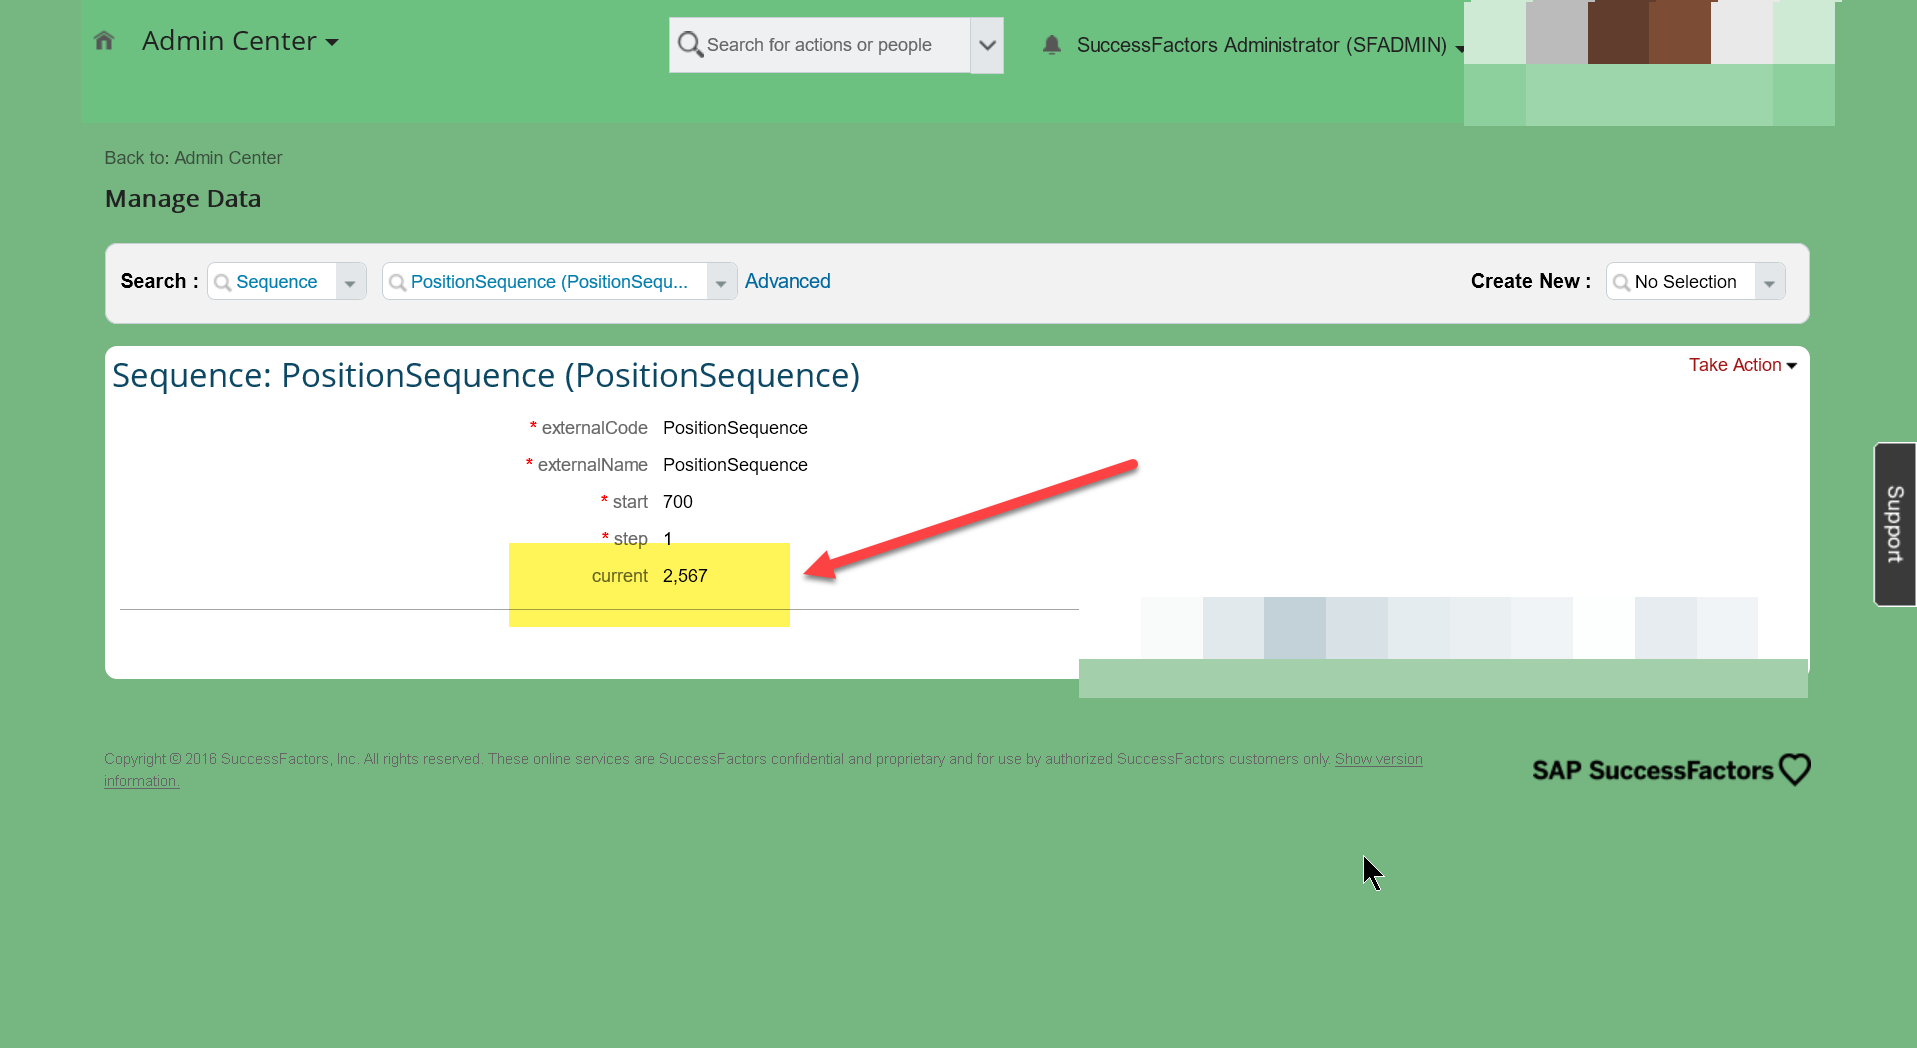1917x1048 pixels.
Task: Open notifications bell icon
Action: 1052,45
